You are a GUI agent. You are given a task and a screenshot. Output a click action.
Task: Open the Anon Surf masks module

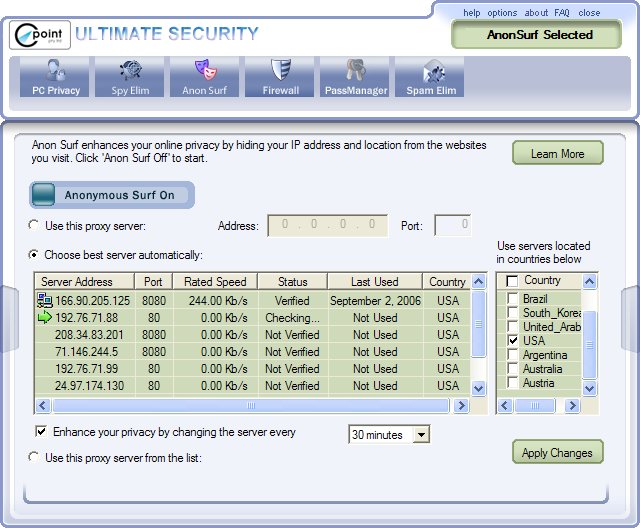204,77
